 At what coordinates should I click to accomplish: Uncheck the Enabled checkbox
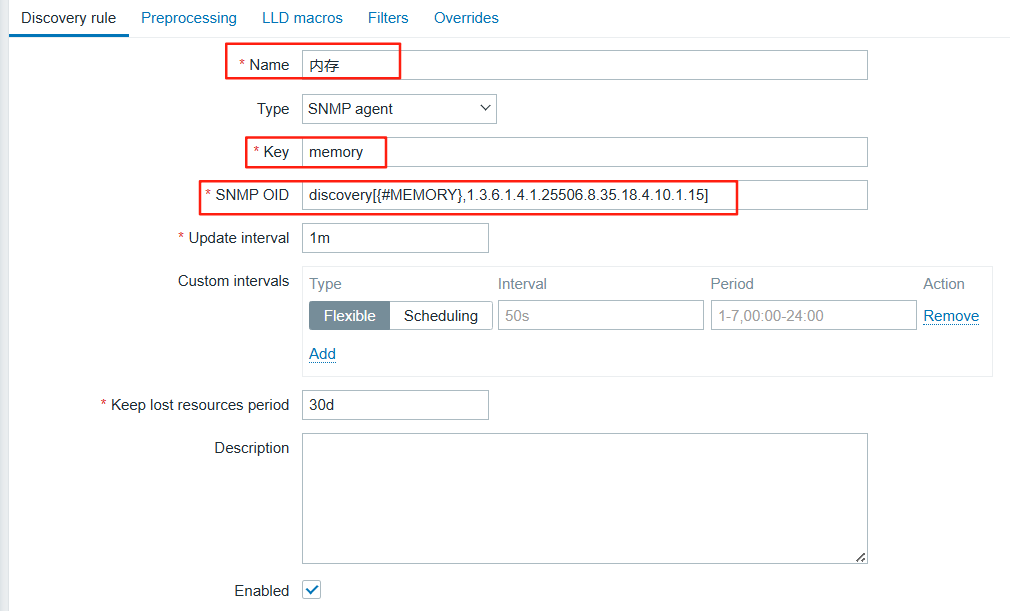(312, 590)
